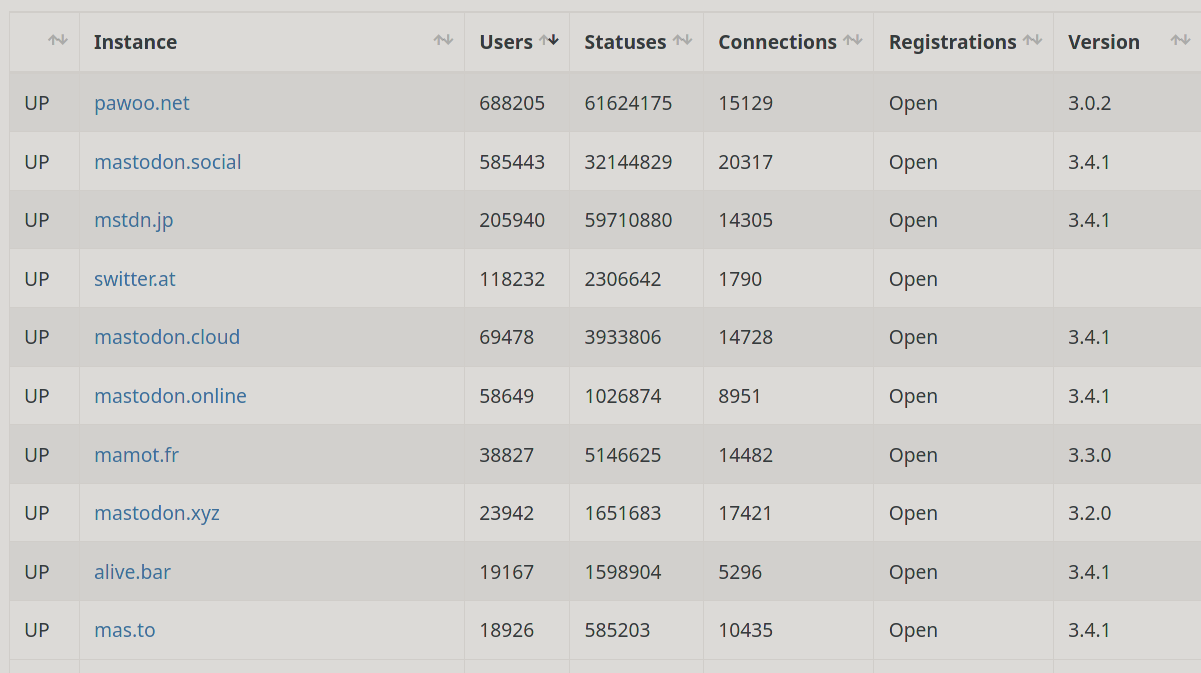
Task: Click connections value 17421
Action: coord(745,513)
